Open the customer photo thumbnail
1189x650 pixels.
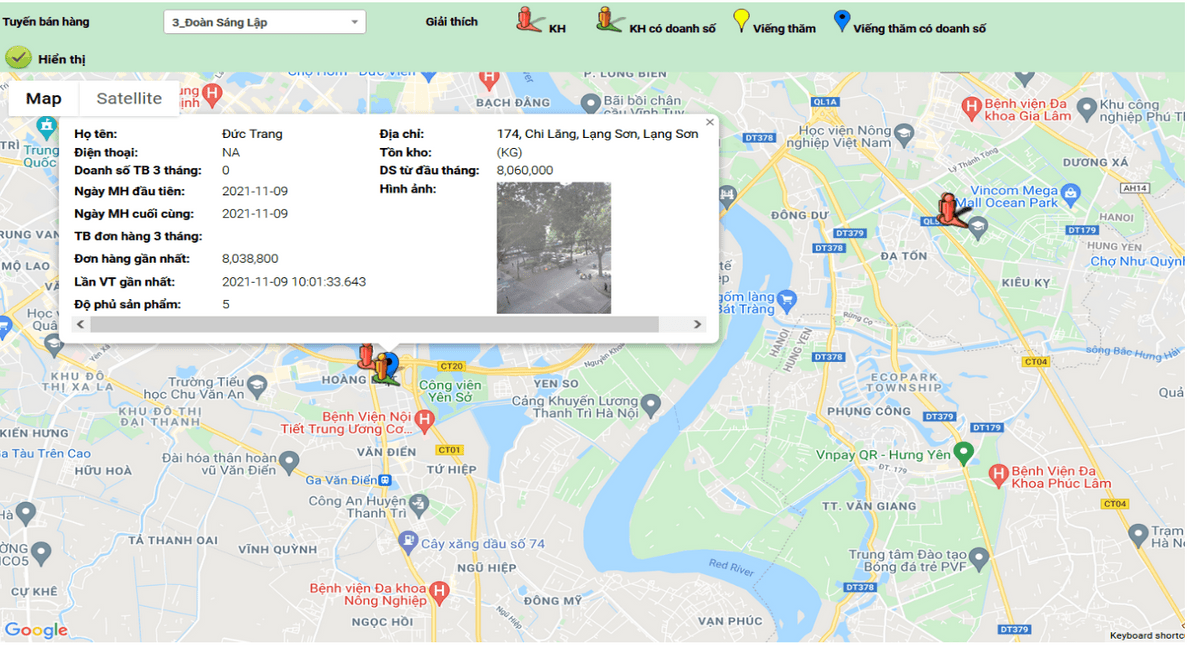(x=553, y=248)
